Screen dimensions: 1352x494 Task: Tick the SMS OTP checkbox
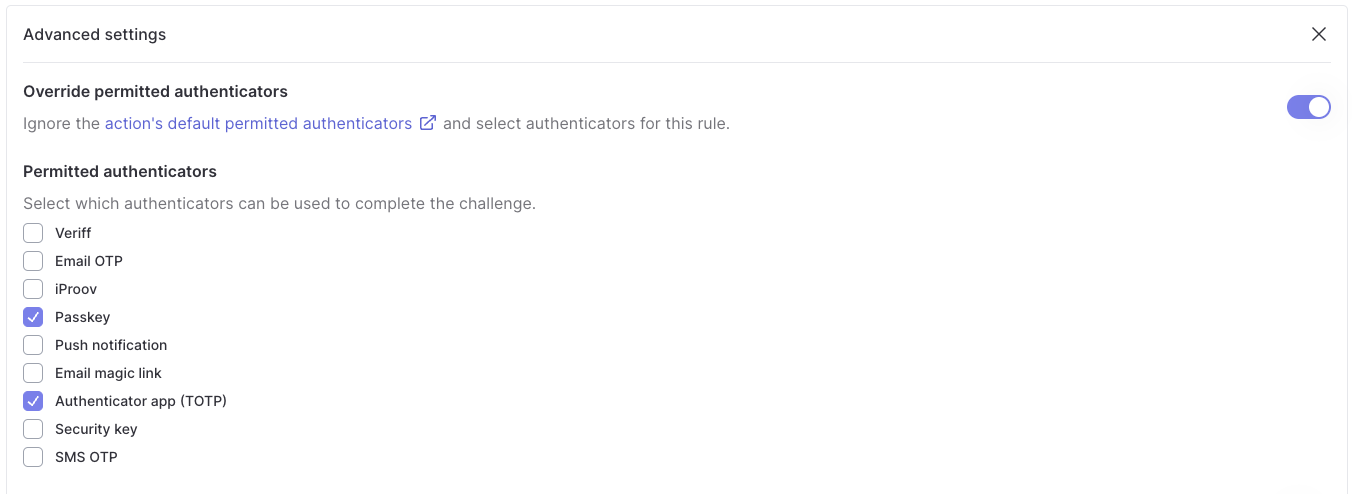(33, 457)
